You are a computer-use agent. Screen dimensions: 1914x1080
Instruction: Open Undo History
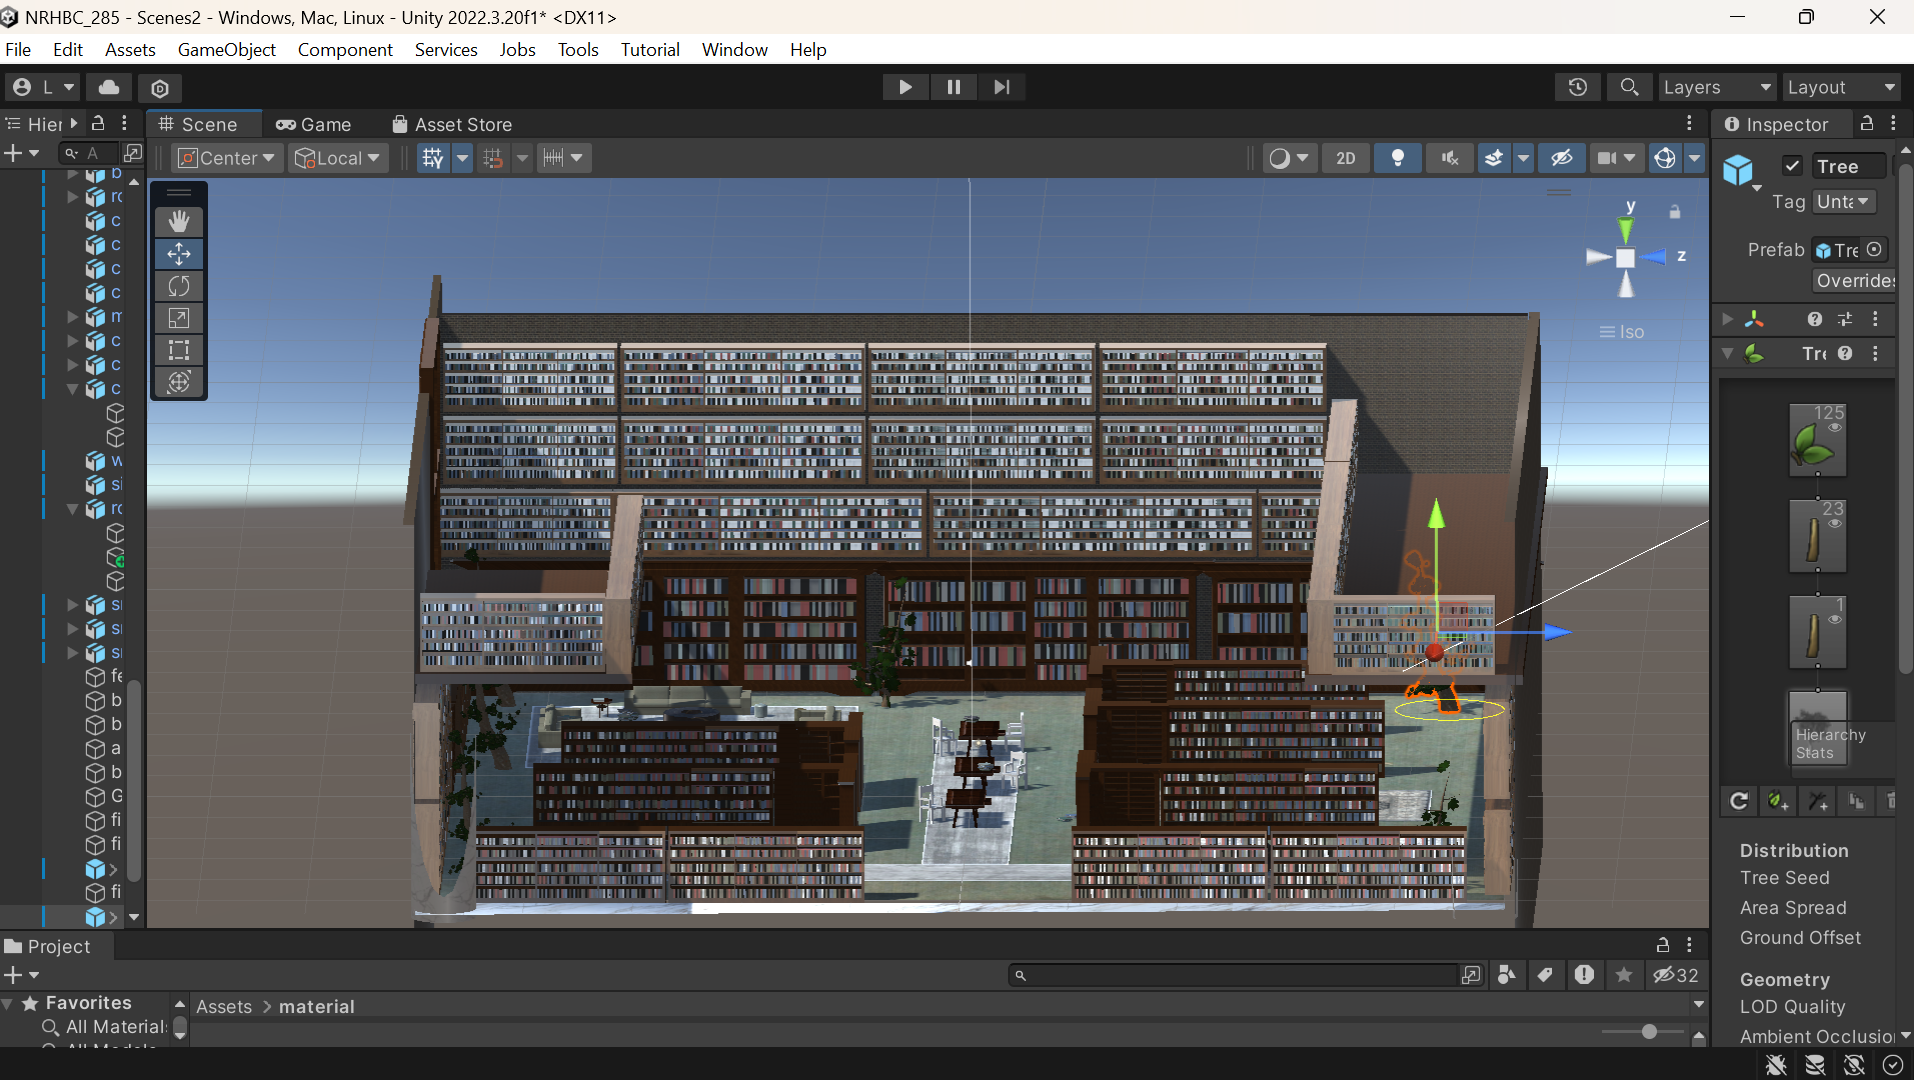pyautogui.click(x=1578, y=87)
